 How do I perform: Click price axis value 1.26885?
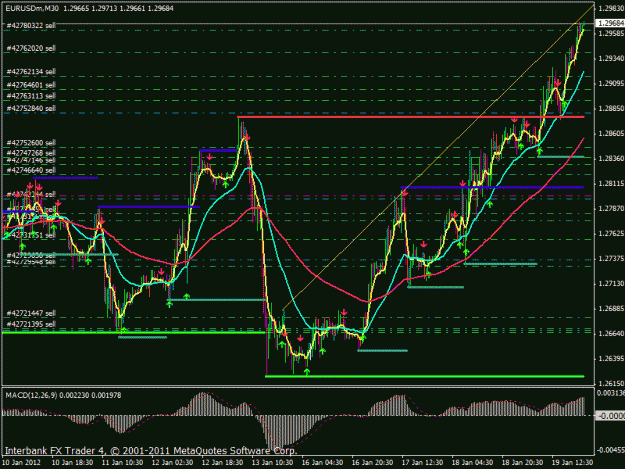tap(611, 308)
